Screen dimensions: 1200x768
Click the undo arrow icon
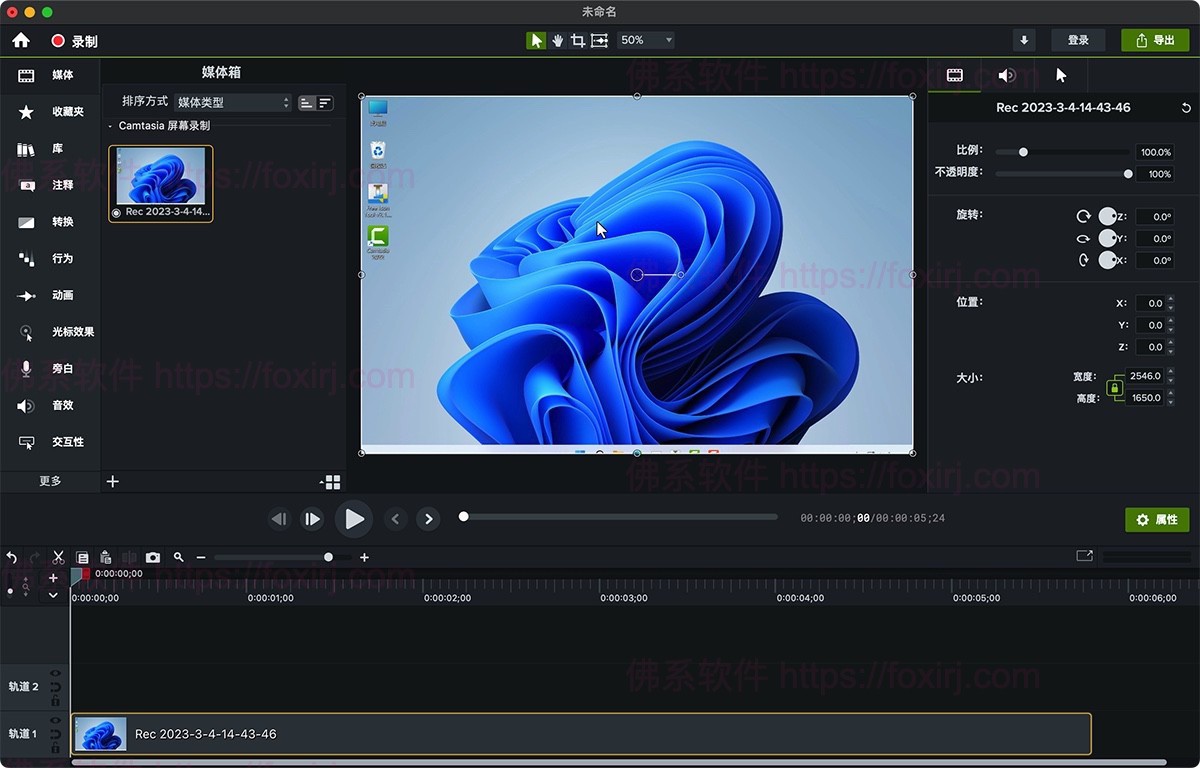(x=11, y=557)
